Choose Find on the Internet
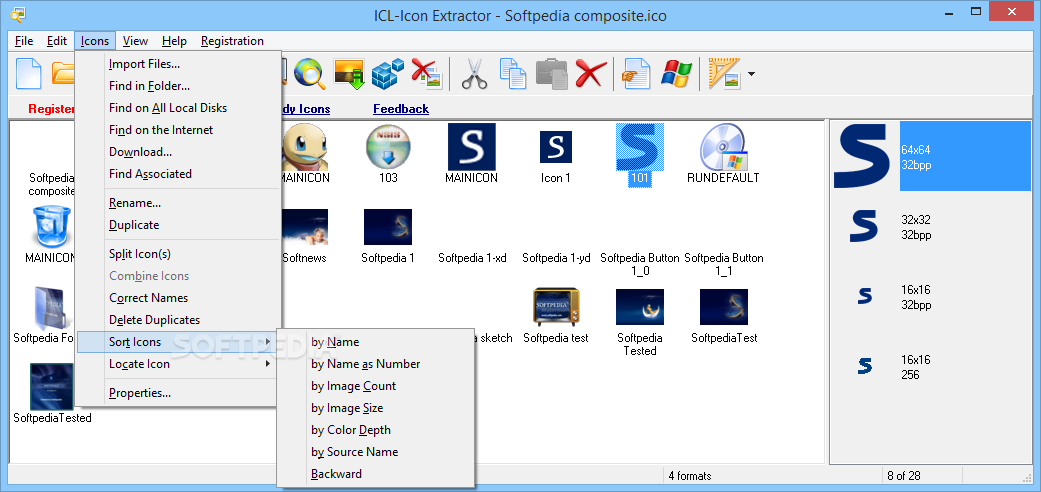 (x=178, y=129)
